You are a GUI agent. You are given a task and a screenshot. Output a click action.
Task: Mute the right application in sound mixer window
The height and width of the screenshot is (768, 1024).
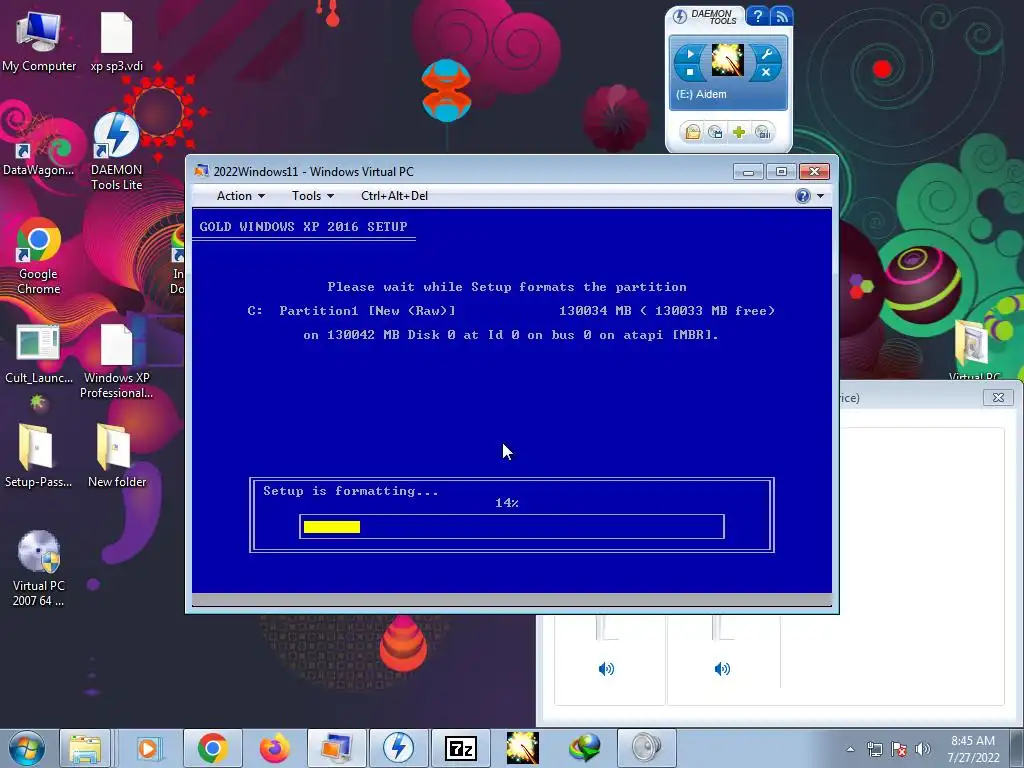(x=722, y=669)
